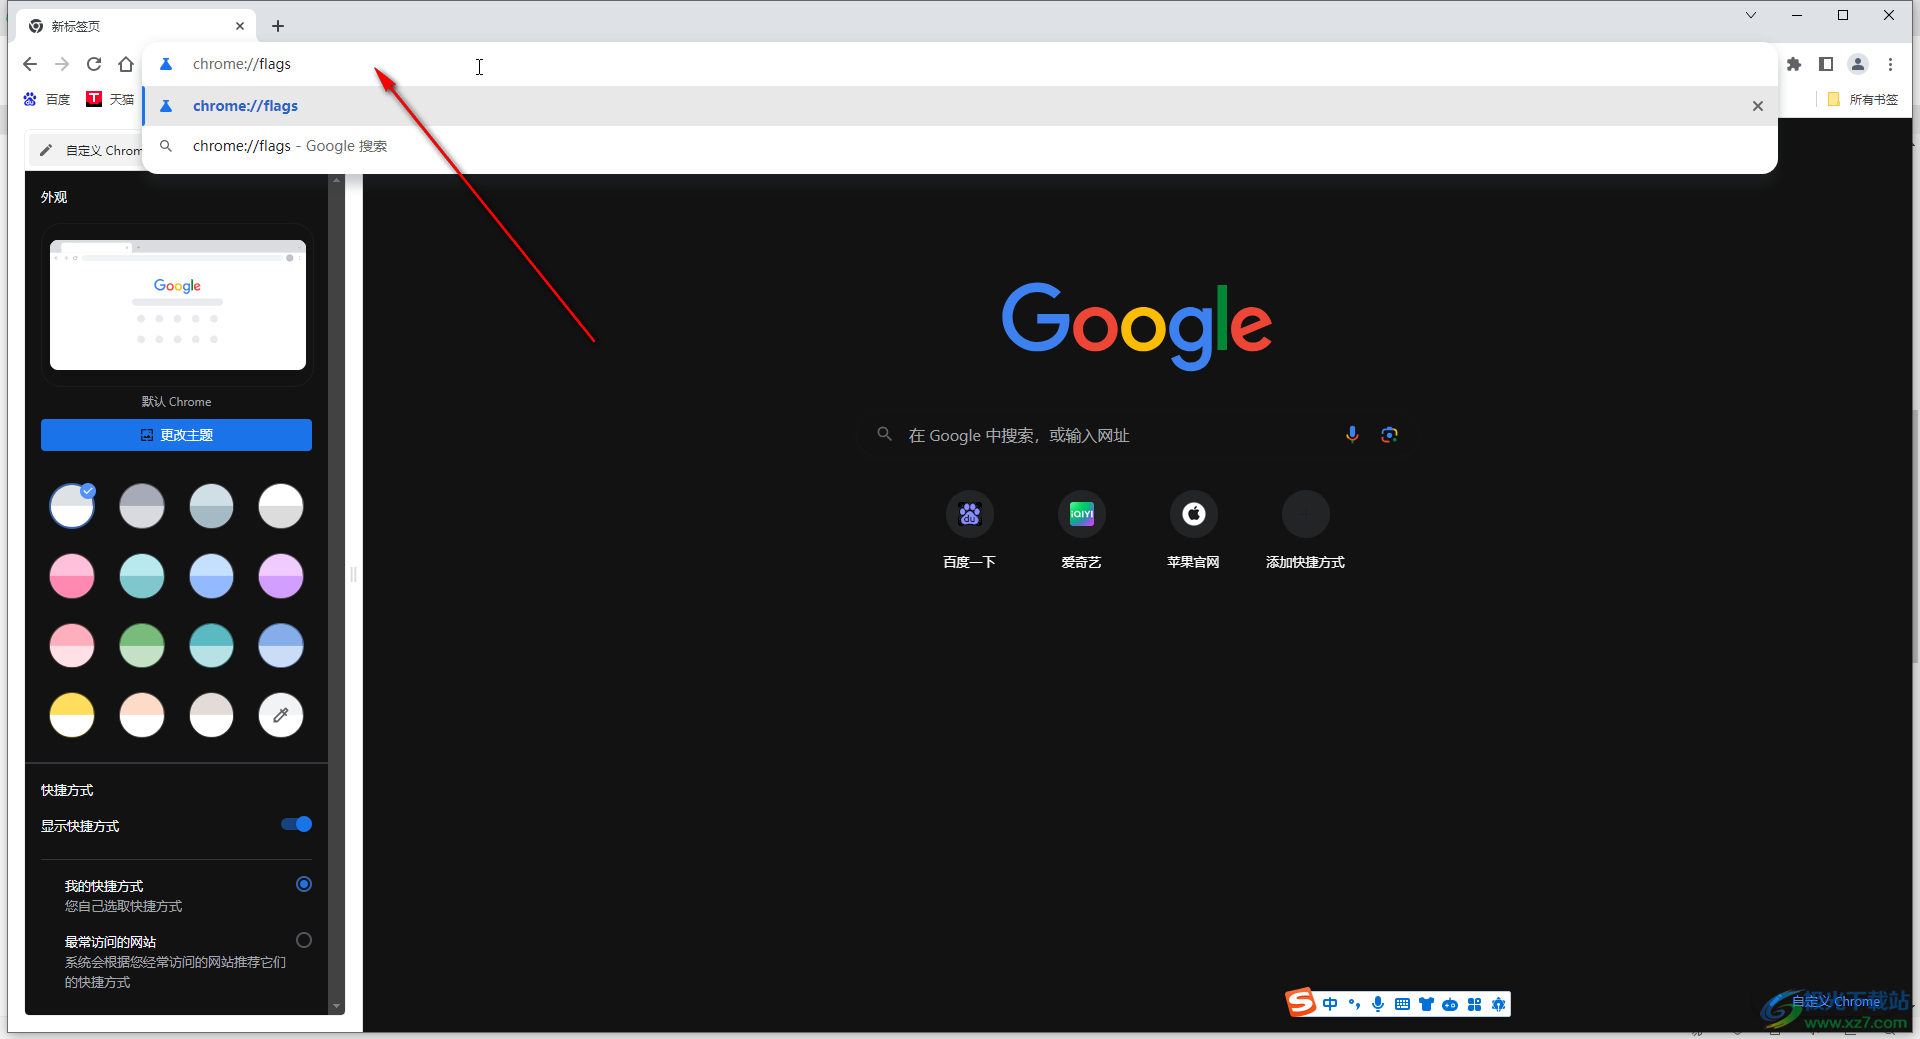
Task: Select the purple color swatch
Action: [281, 576]
